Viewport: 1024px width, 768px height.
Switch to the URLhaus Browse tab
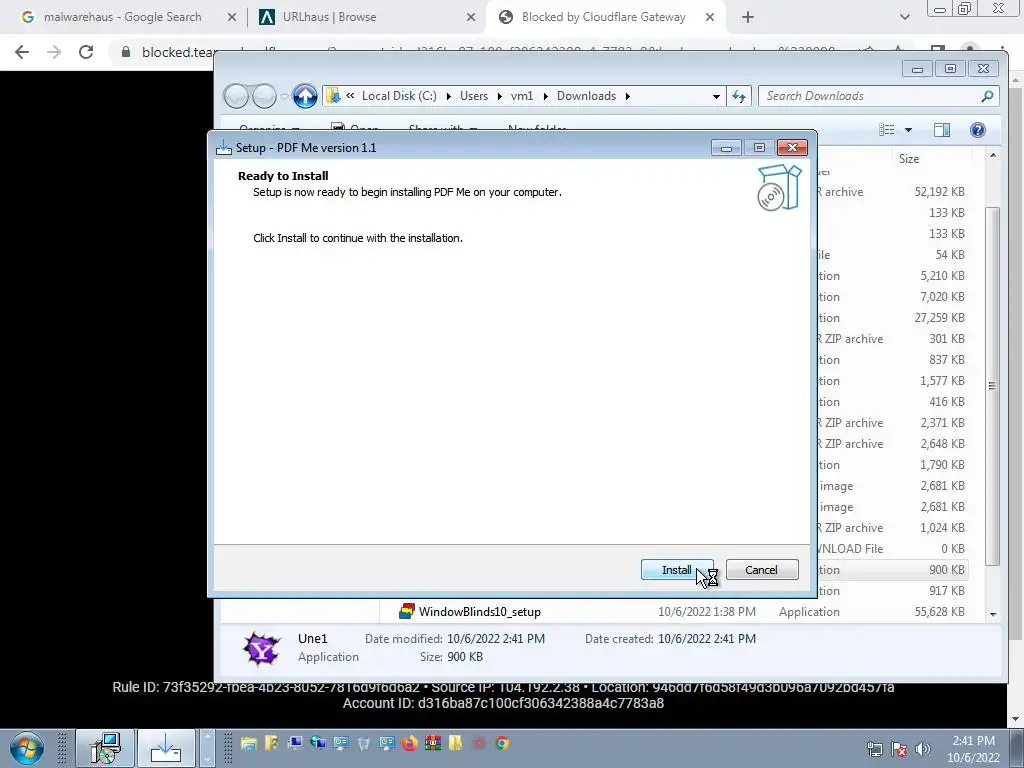(x=329, y=17)
